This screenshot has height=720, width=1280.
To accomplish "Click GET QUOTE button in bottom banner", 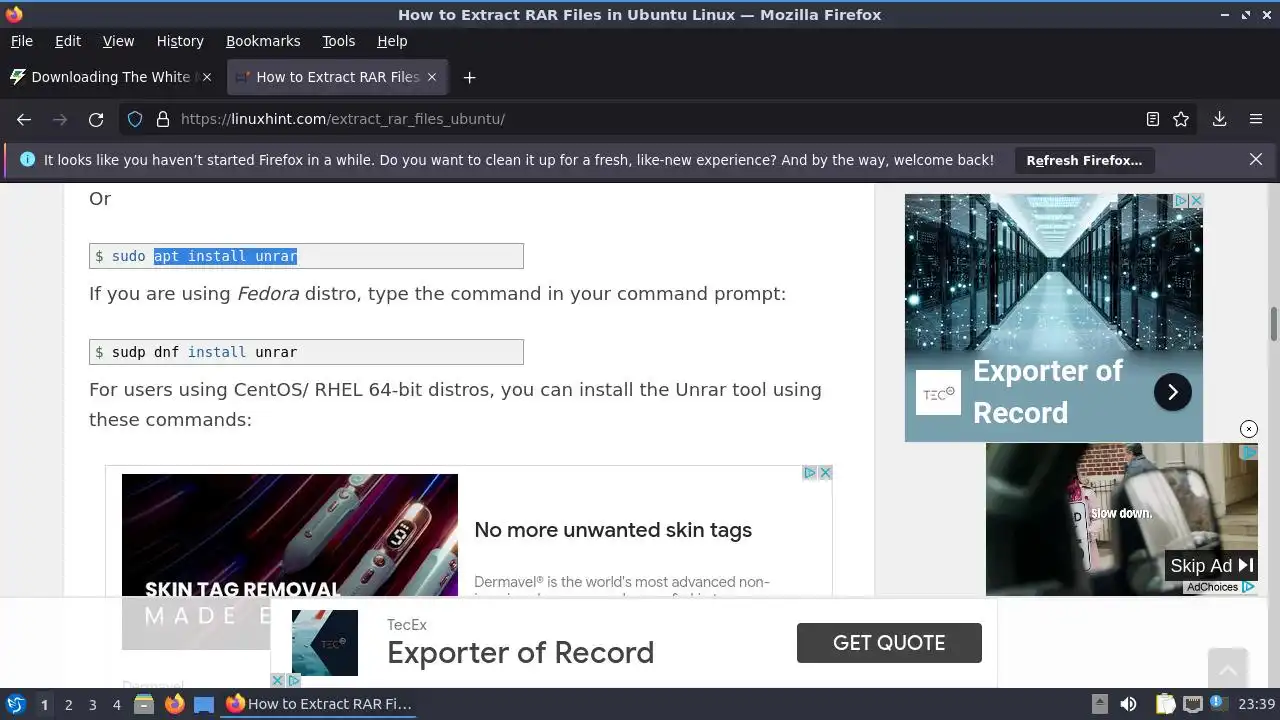I will [889, 643].
